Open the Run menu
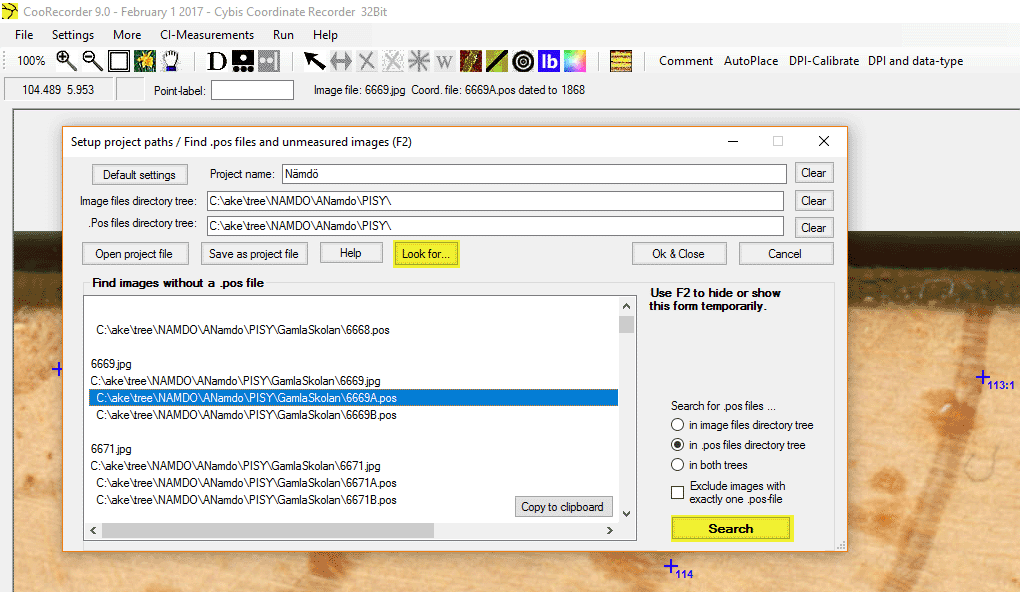Image resolution: width=1020 pixels, height=592 pixels. (283, 35)
